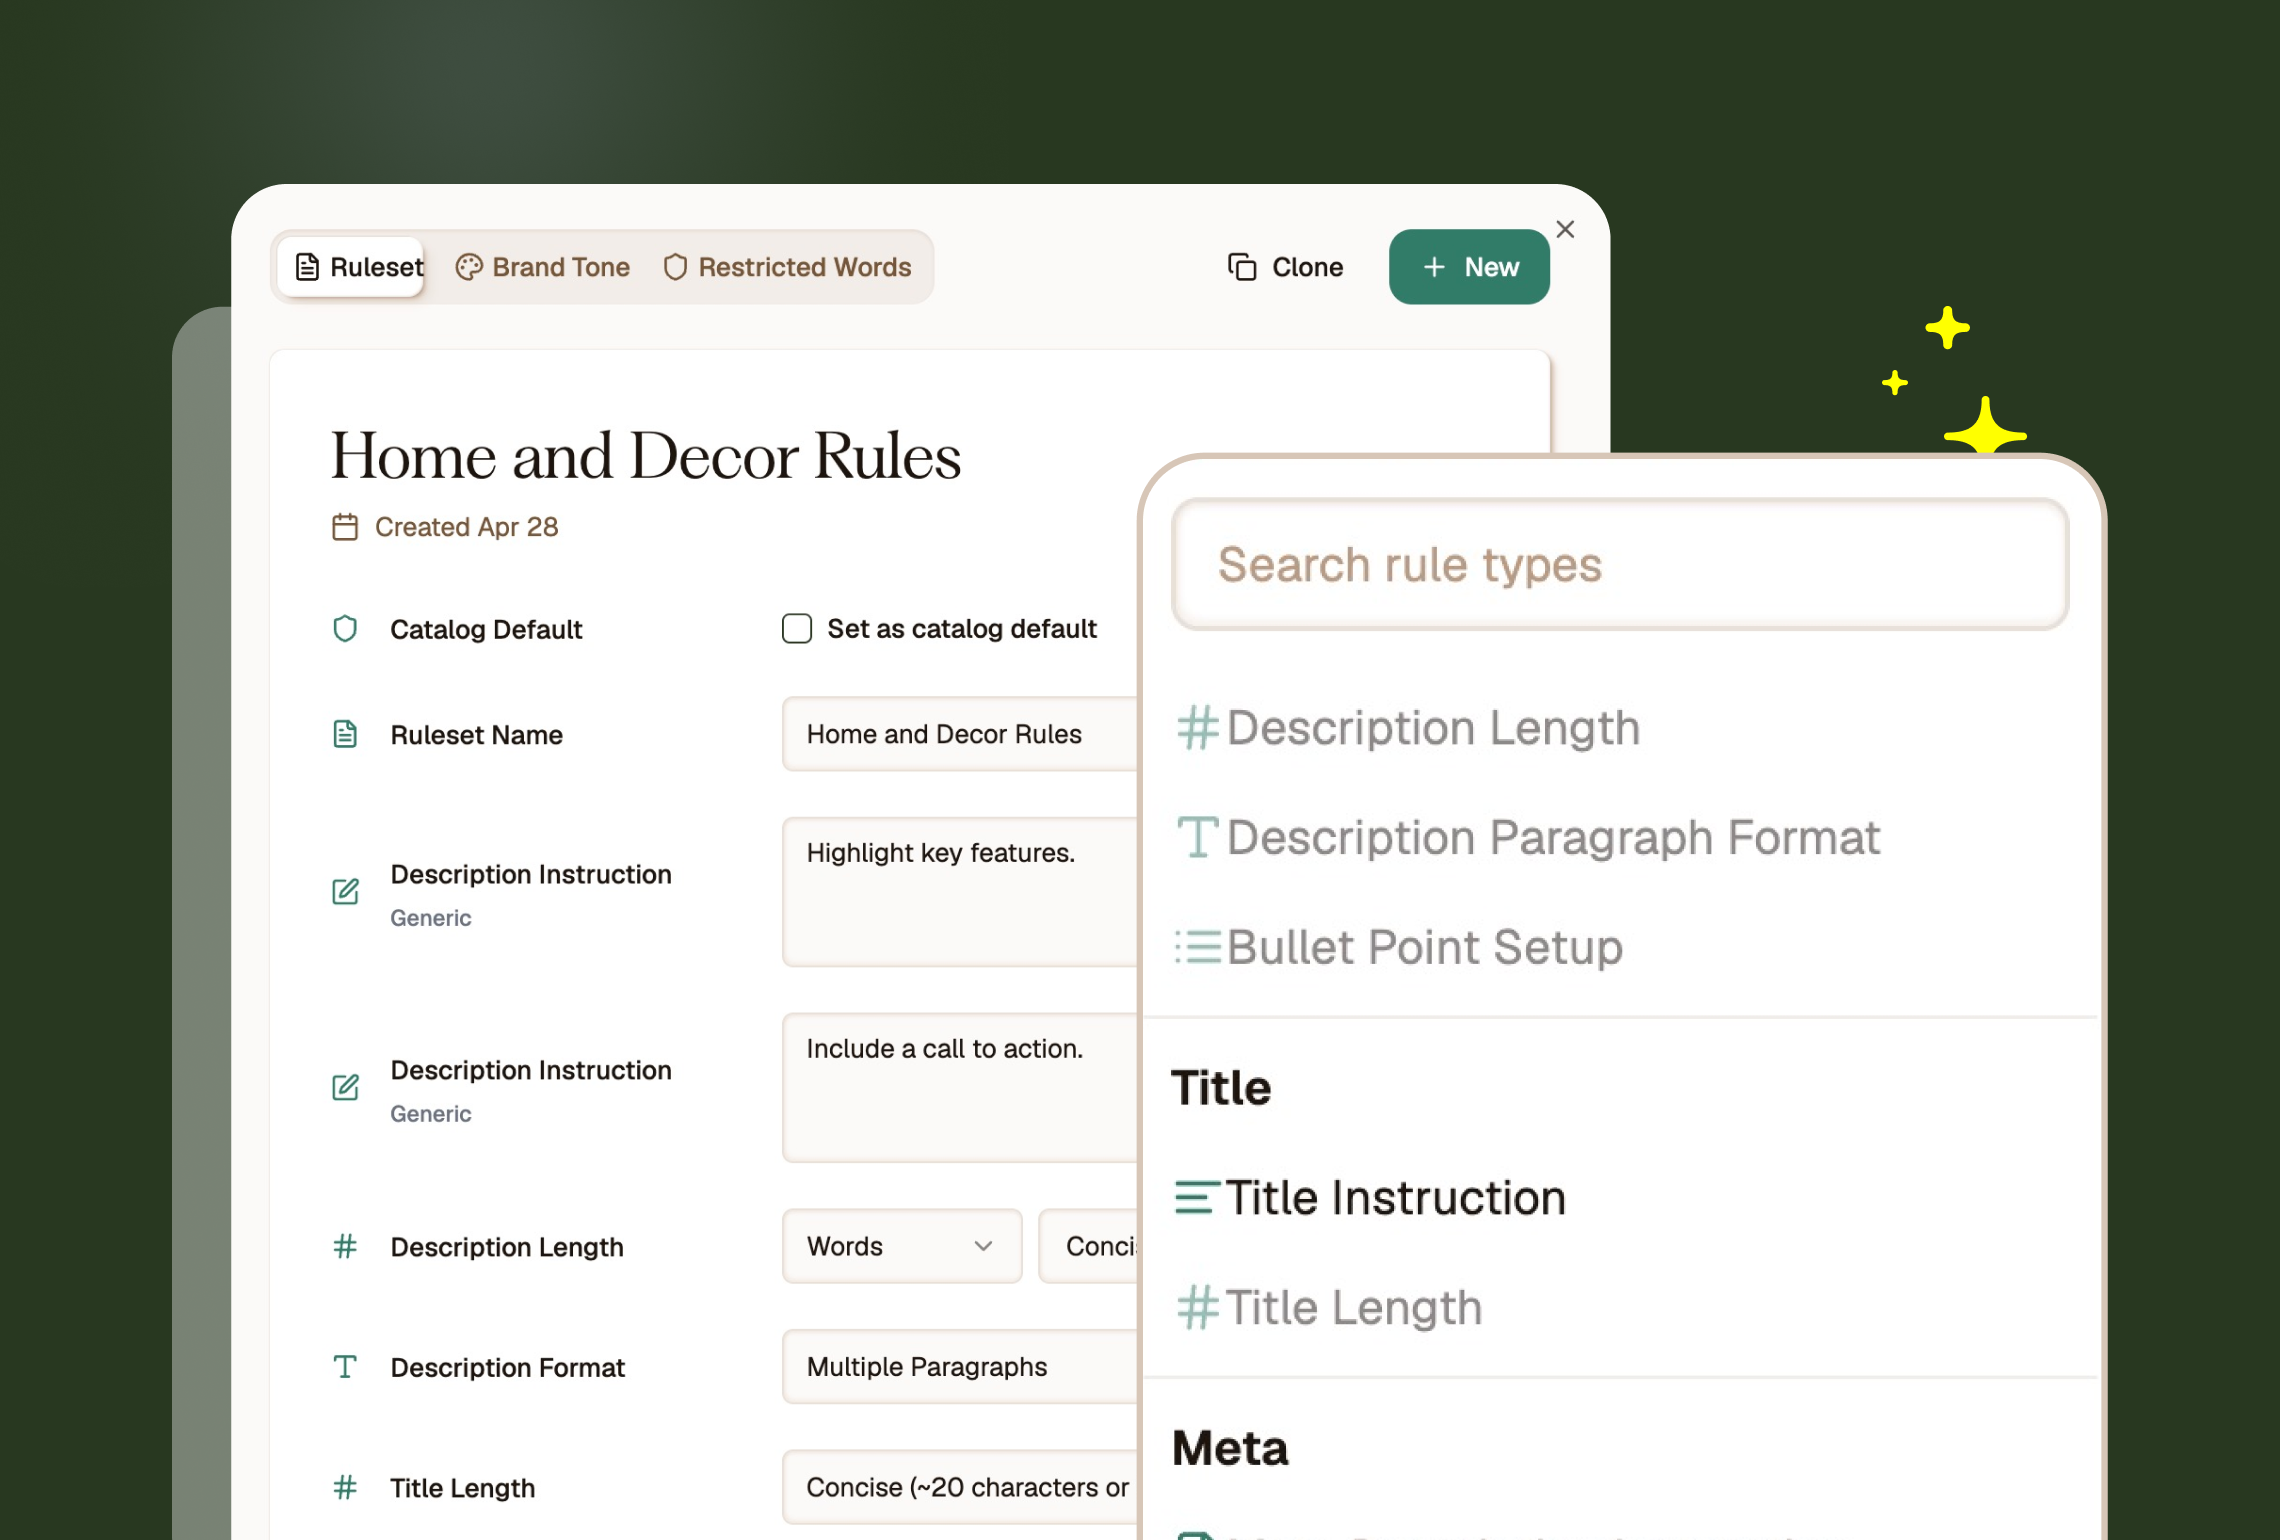The width and height of the screenshot is (2280, 1540).
Task: Open the Multiple Paragraphs format dropdown
Action: [x=960, y=1367]
